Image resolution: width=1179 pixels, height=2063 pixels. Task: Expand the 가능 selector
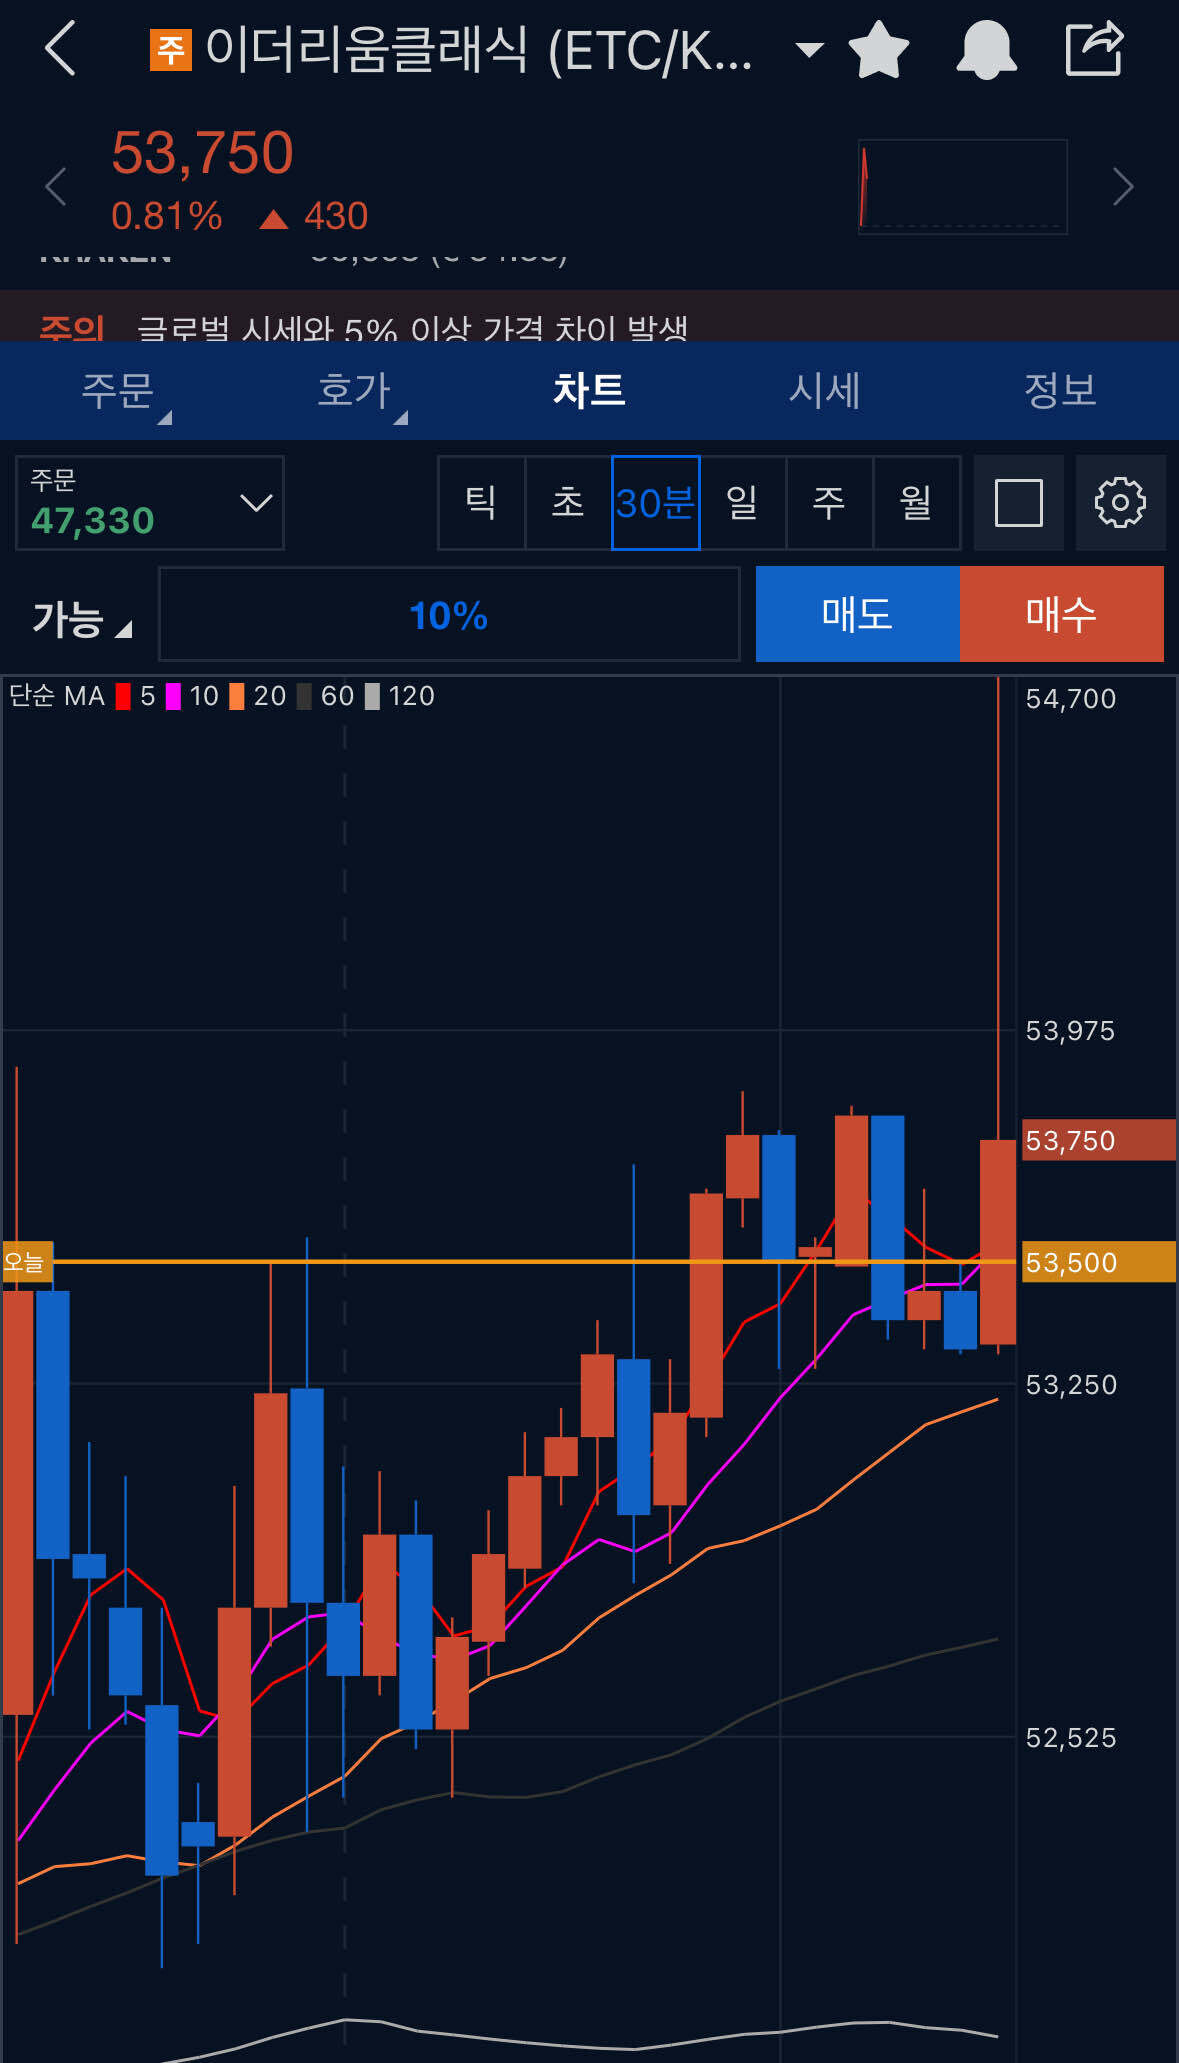pos(82,618)
